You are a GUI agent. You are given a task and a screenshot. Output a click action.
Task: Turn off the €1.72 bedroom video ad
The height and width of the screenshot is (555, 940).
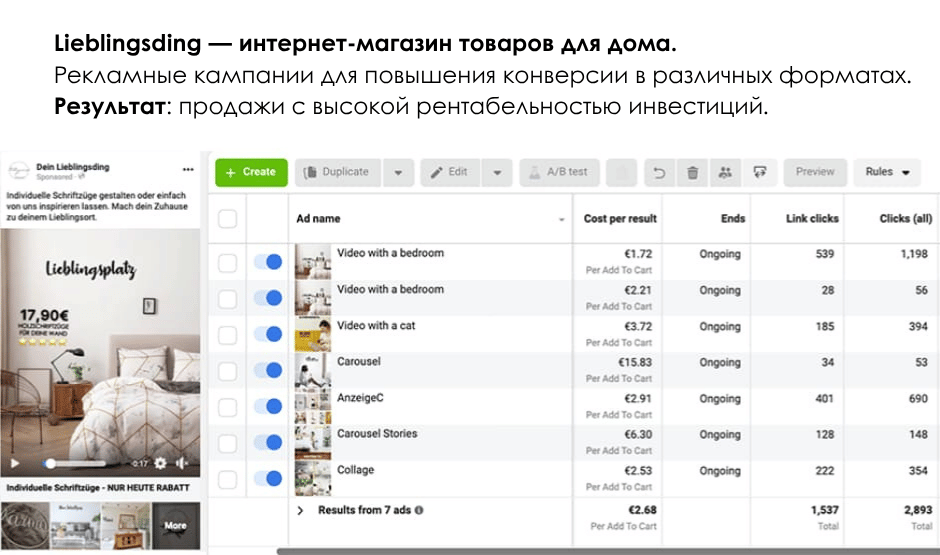click(x=267, y=262)
